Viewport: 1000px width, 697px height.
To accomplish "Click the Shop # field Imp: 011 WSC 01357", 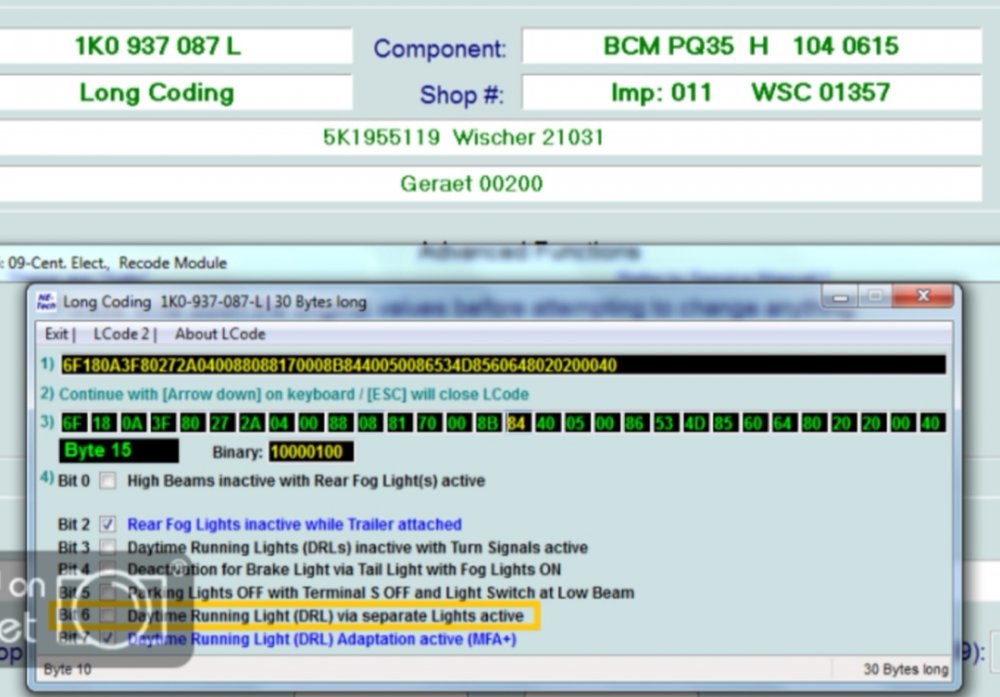I will tap(752, 92).
